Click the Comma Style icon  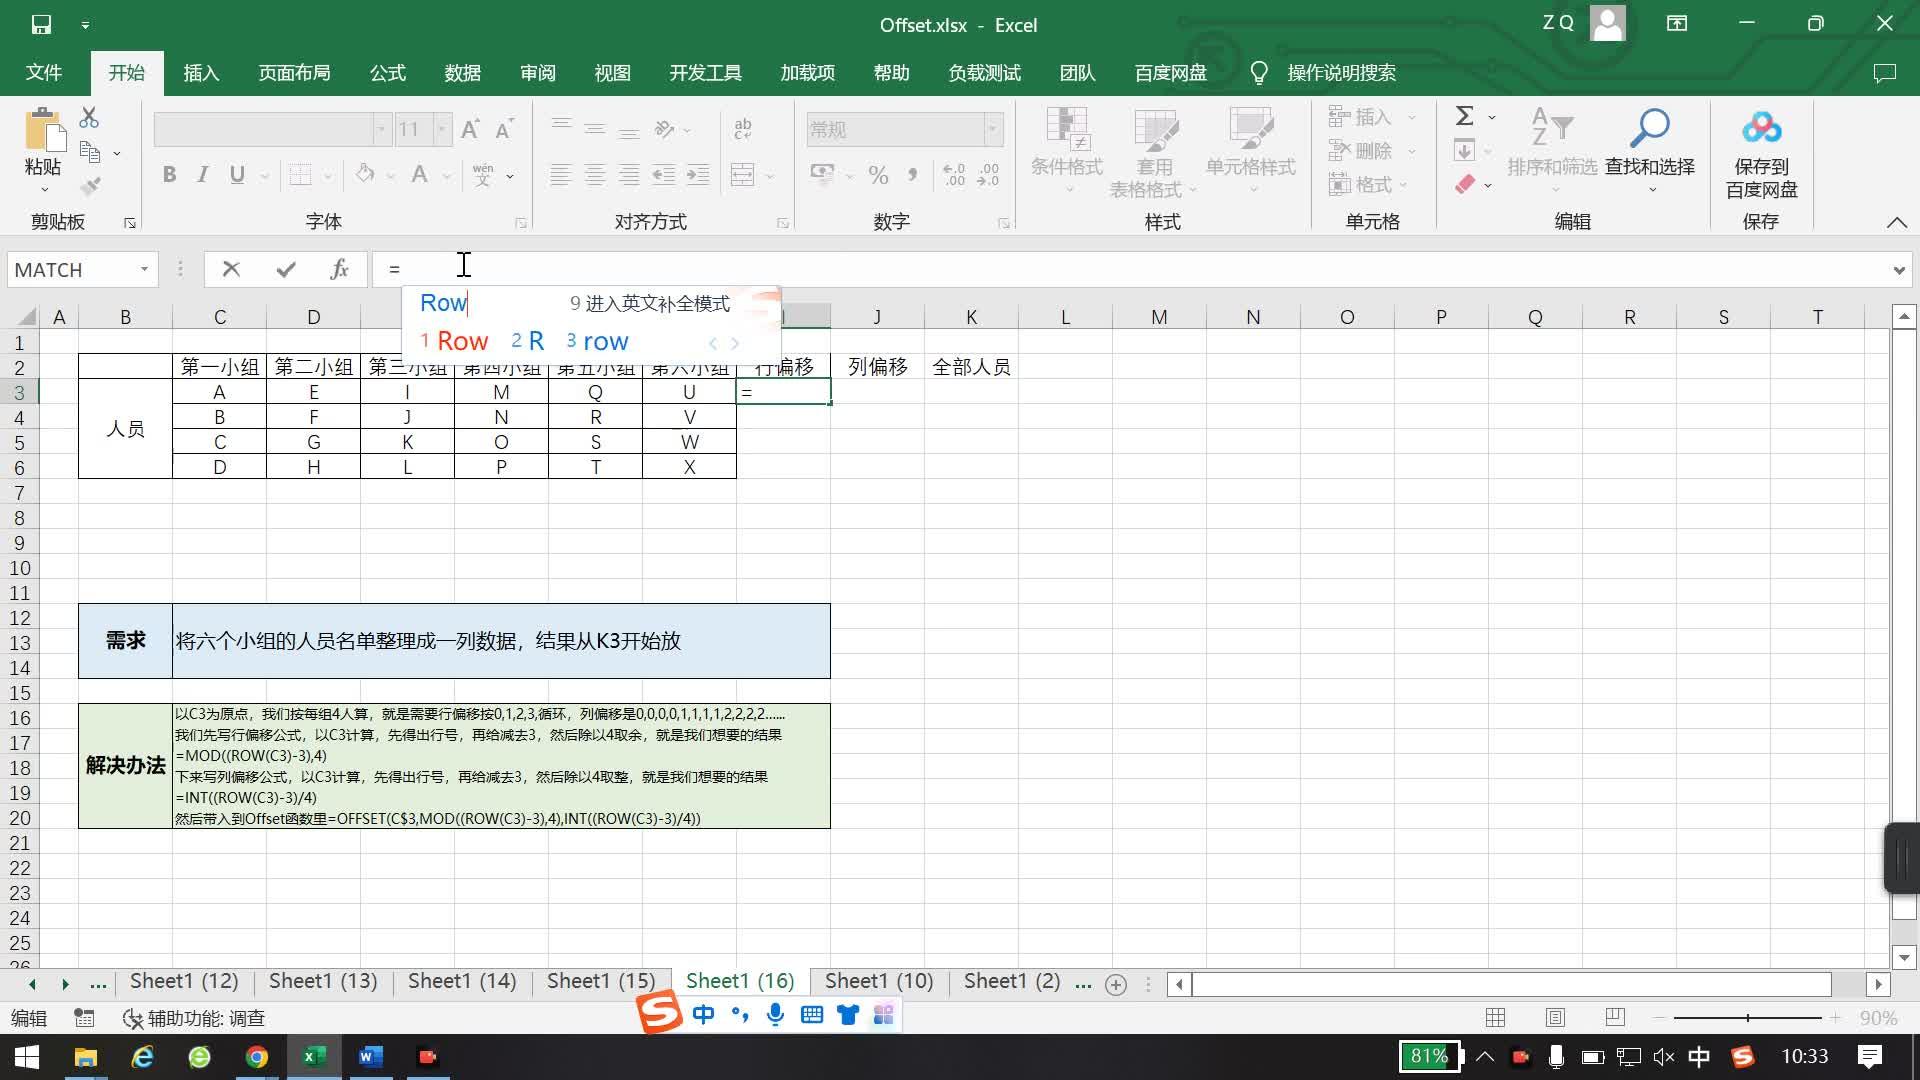coord(912,175)
